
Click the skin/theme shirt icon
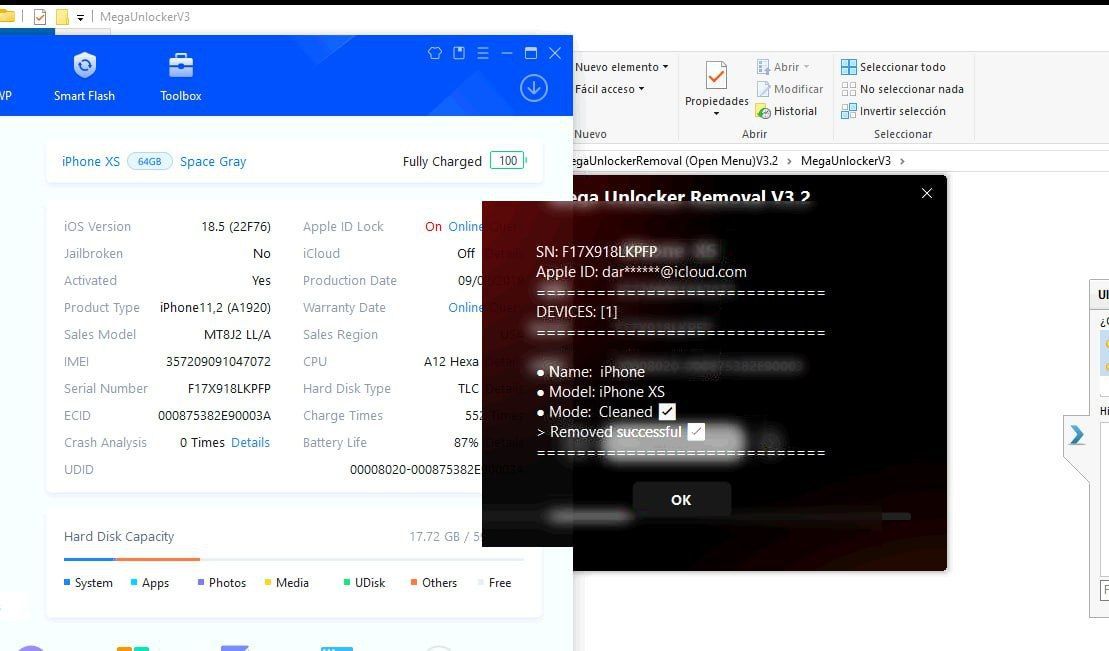435,53
